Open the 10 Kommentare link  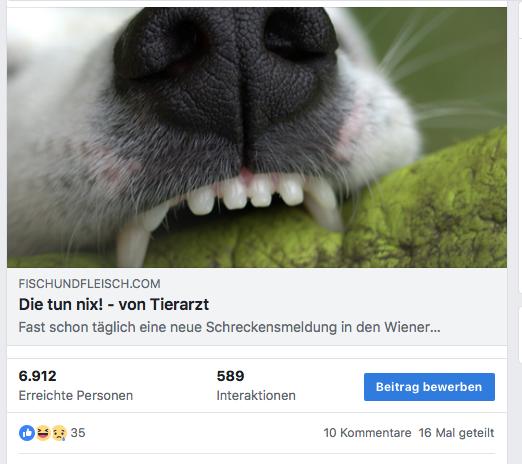click(x=367, y=433)
